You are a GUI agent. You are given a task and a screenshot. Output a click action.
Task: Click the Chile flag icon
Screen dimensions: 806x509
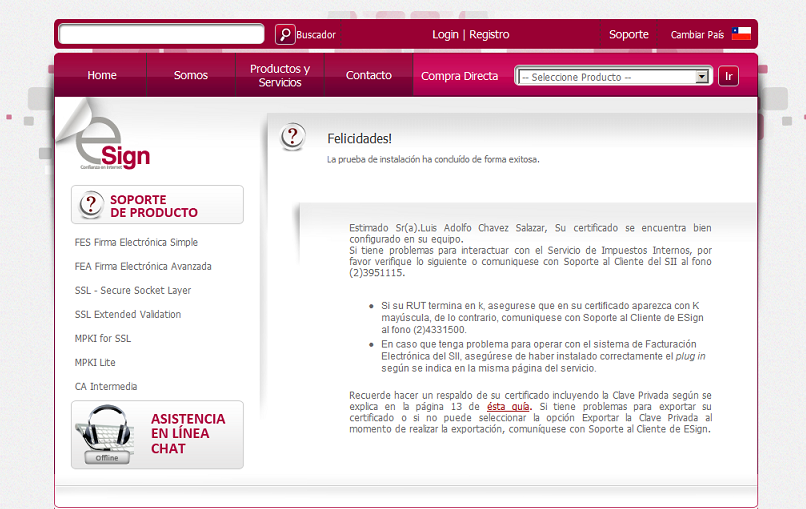pyautogui.click(x=741, y=34)
